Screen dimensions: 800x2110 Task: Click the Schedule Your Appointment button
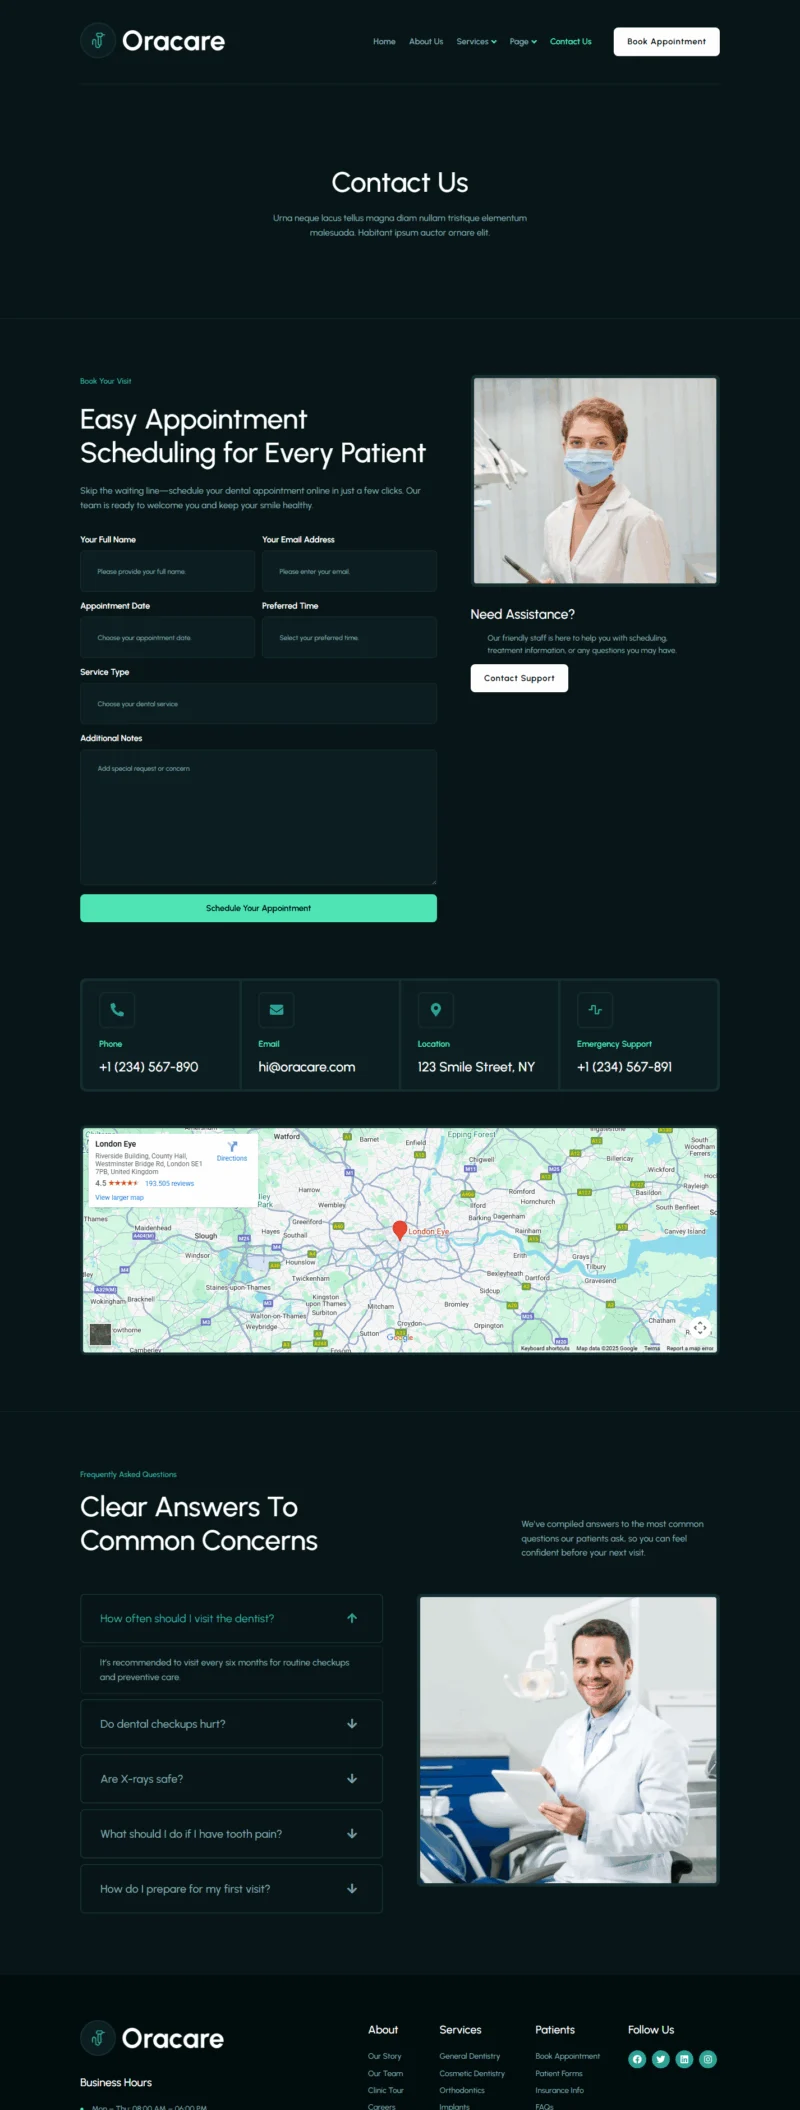point(258,908)
